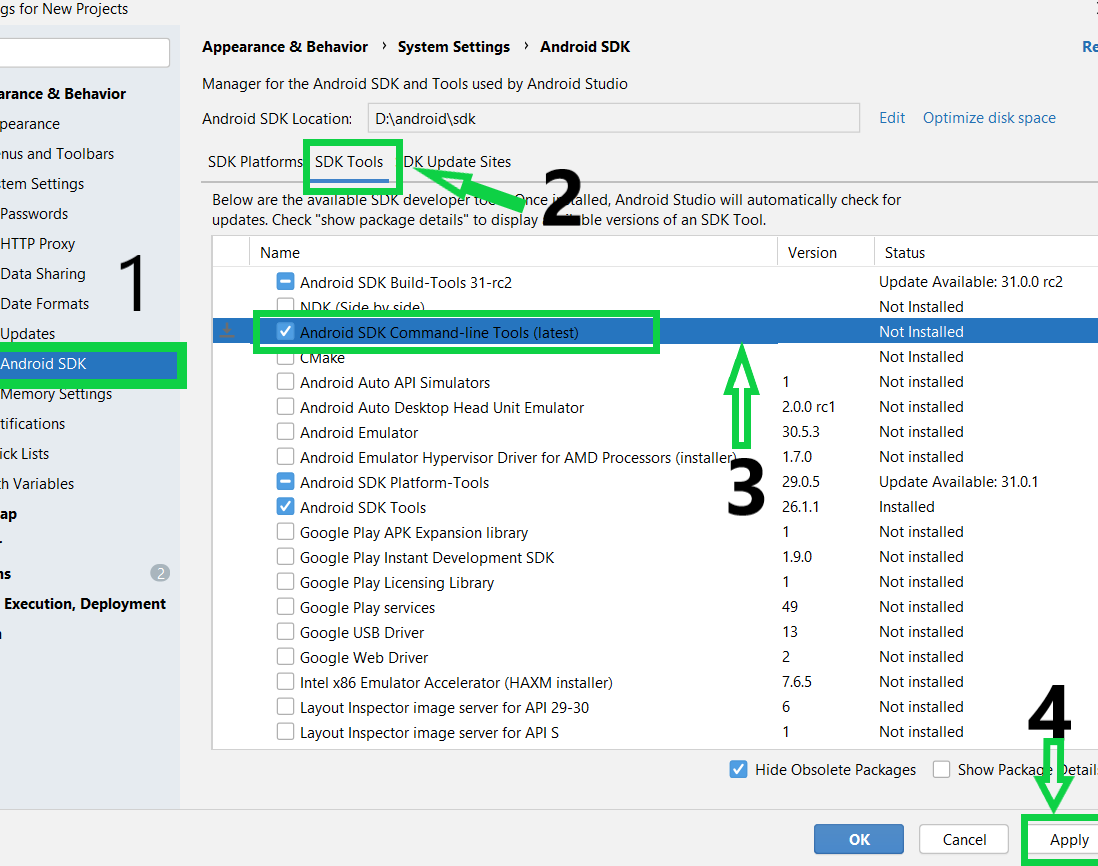
Task: Open HTTP Proxy settings
Action: (x=38, y=244)
